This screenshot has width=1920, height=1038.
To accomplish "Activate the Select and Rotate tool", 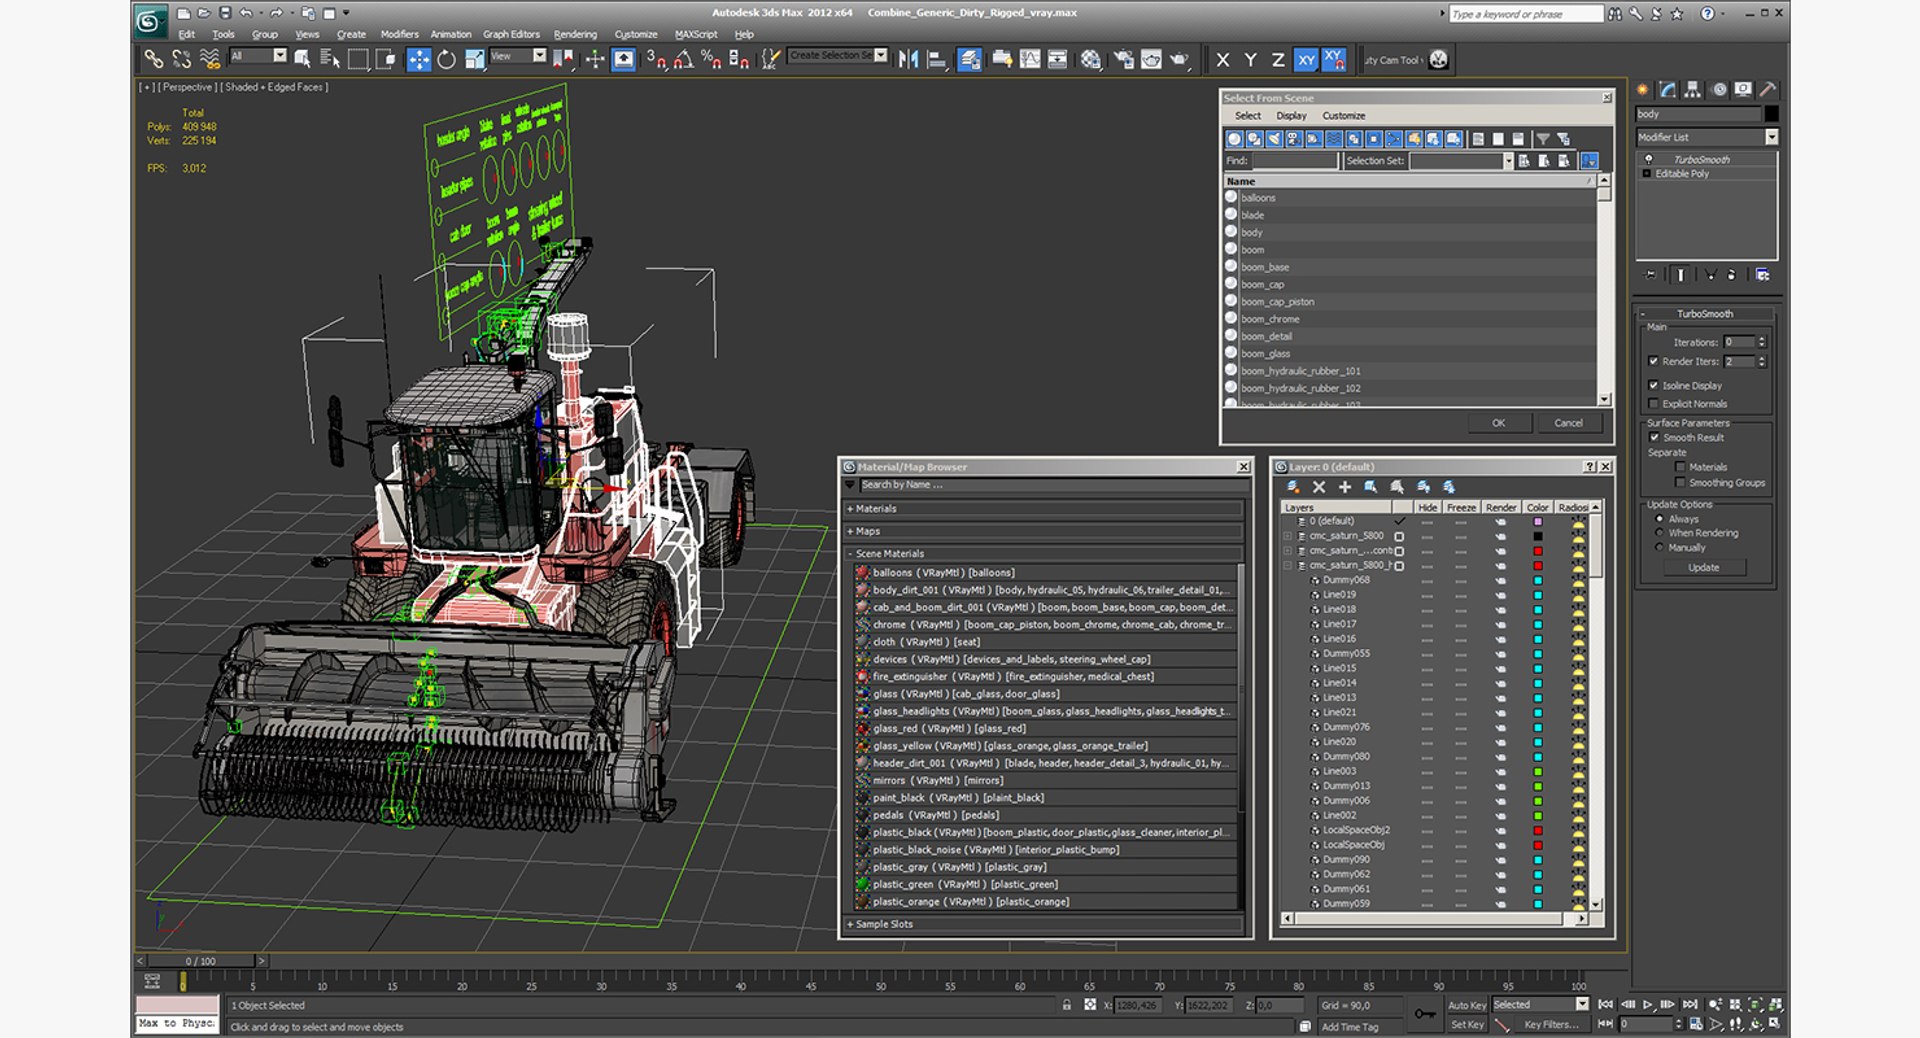I will coord(446,59).
